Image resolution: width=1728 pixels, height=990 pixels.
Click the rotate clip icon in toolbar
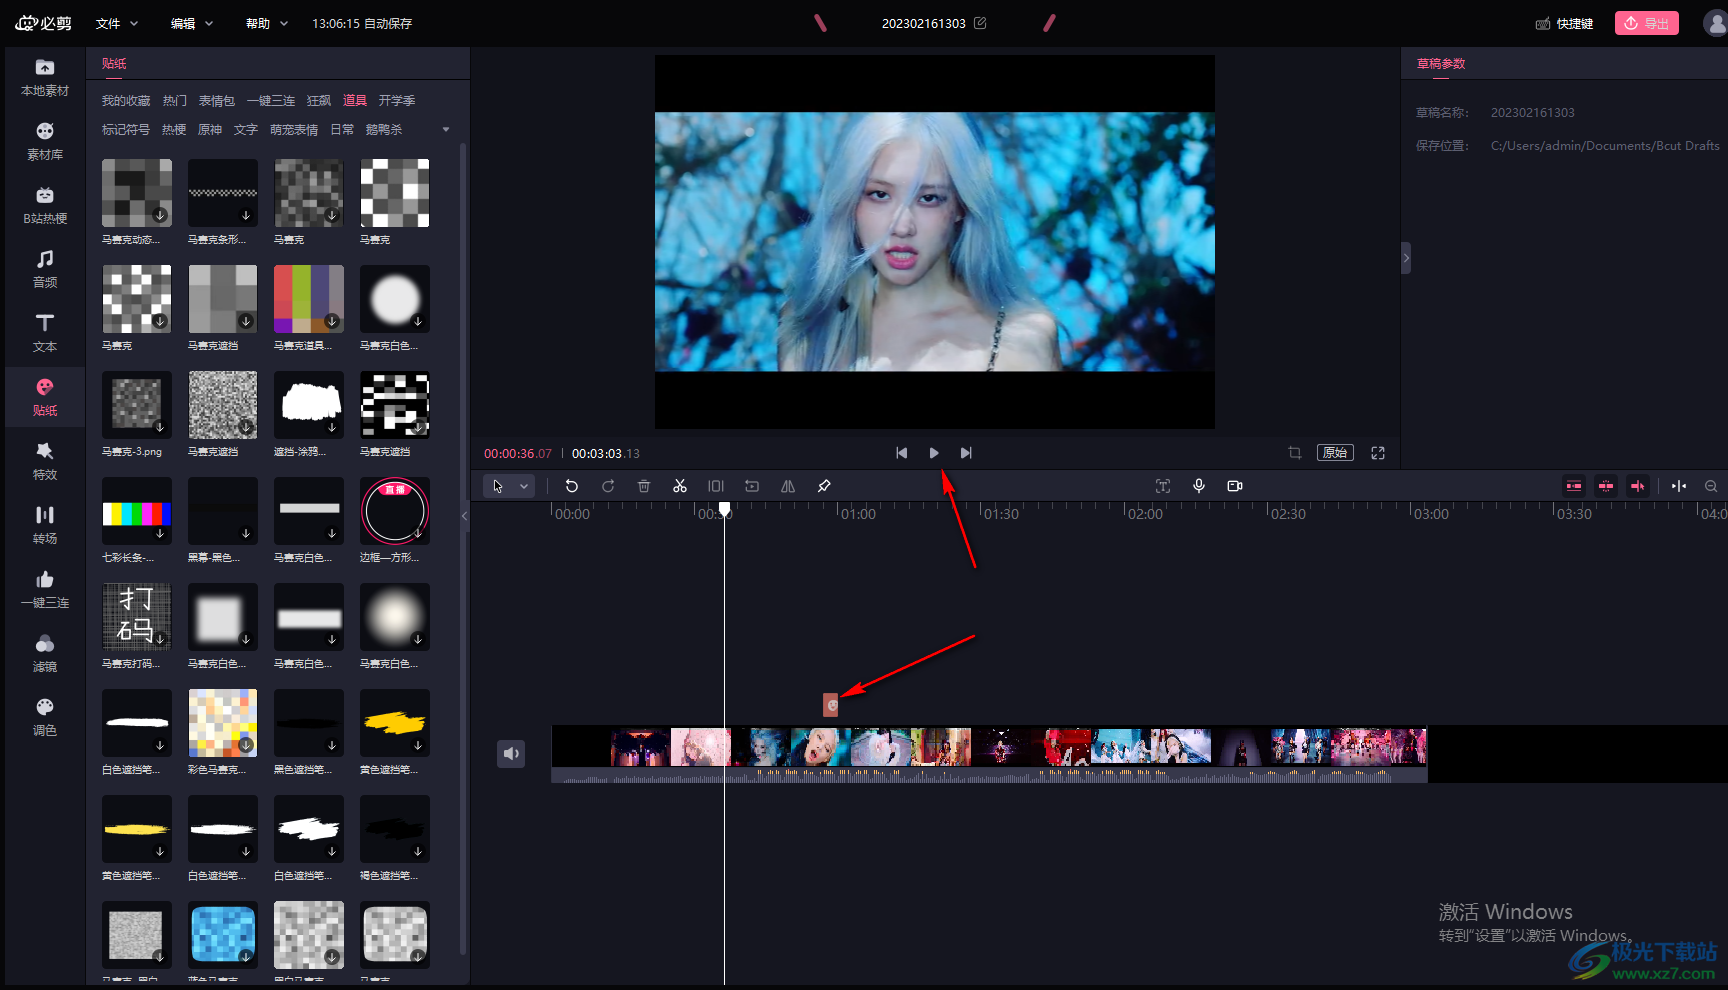click(x=752, y=486)
